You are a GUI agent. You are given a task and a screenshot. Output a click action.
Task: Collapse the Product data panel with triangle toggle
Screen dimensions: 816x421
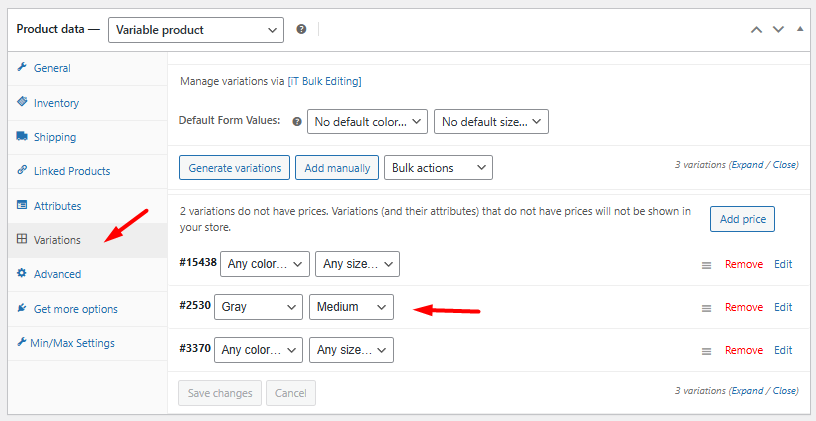pos(799,30)
